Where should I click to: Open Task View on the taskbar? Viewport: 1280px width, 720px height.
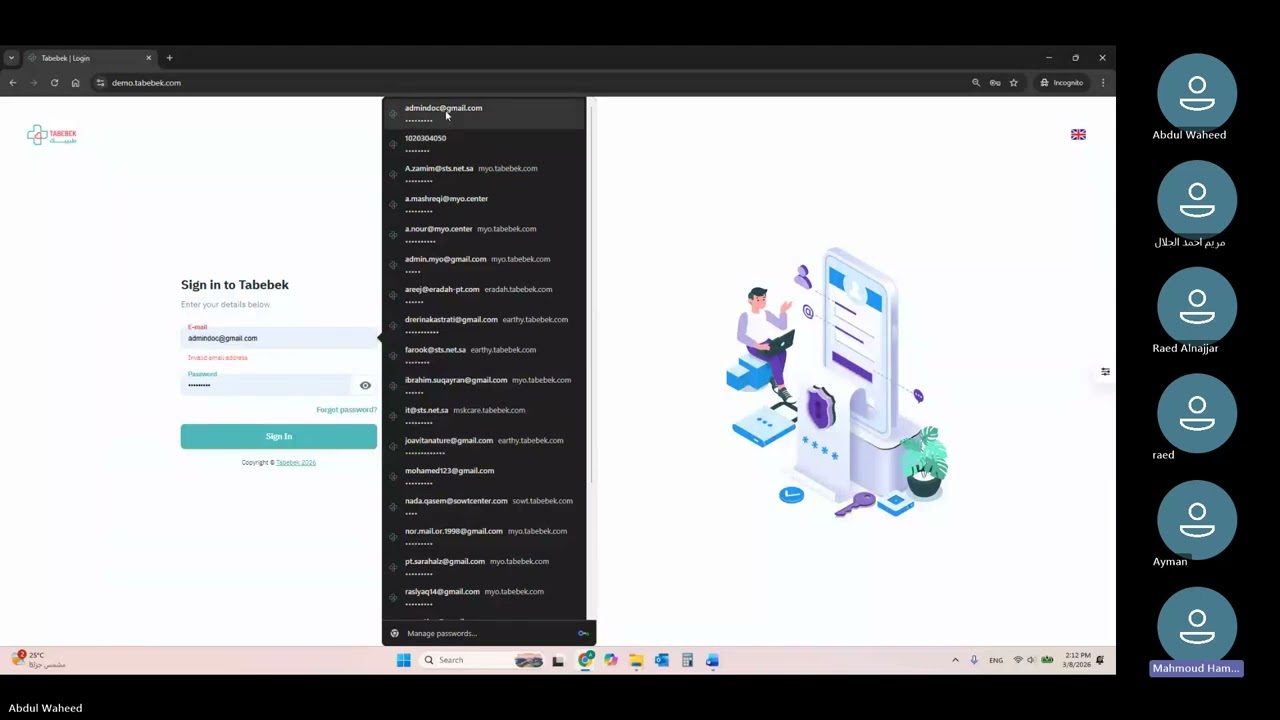click(558, 660)
